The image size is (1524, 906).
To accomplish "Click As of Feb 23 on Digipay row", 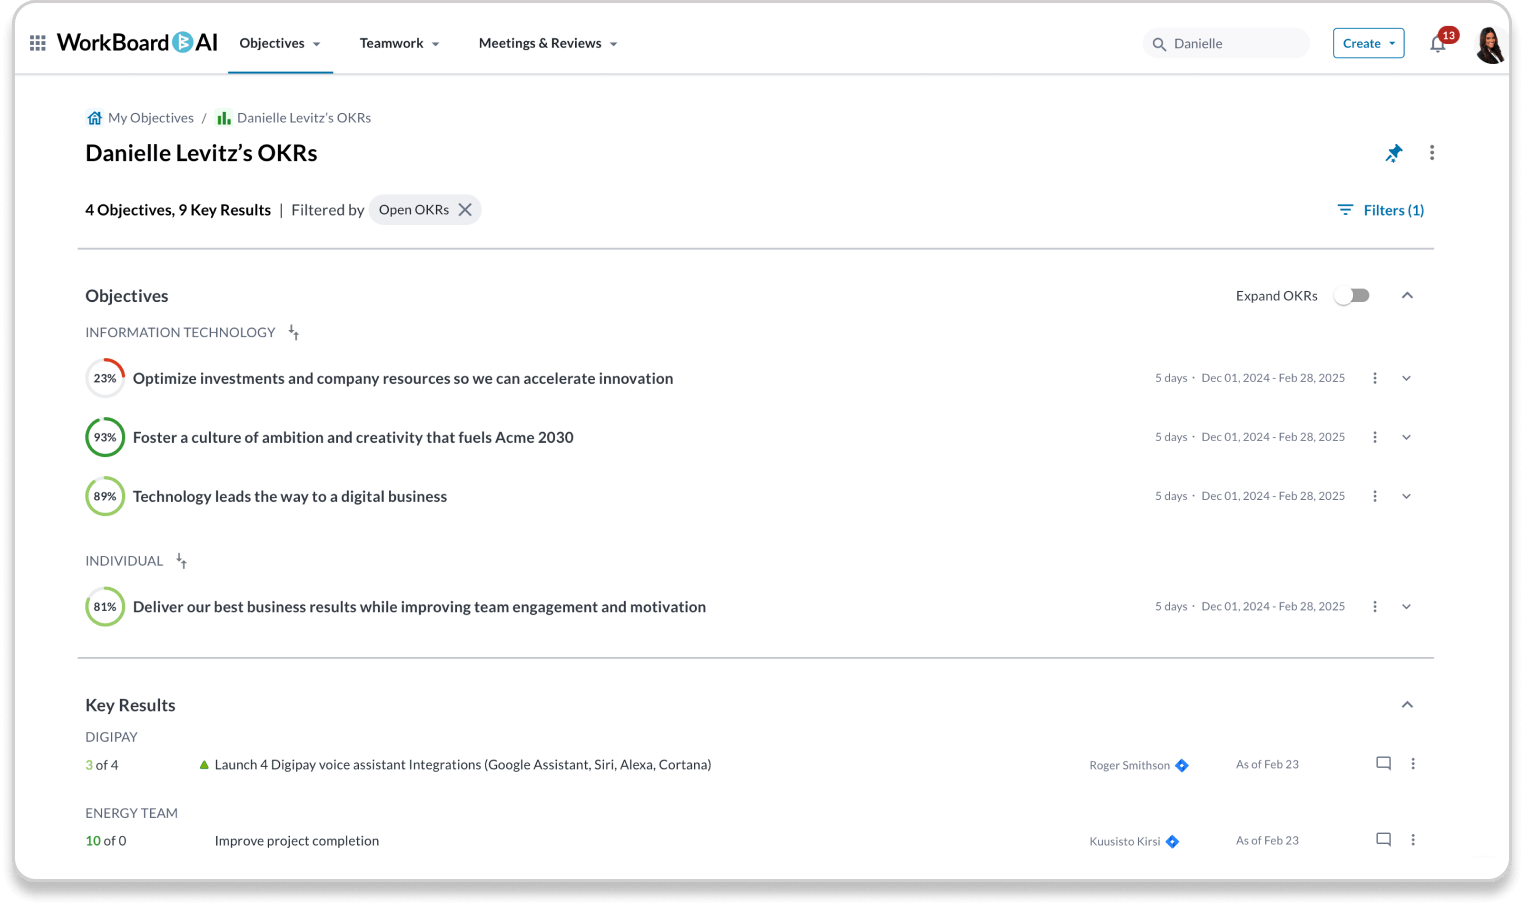I will (x=1267, y=764).
